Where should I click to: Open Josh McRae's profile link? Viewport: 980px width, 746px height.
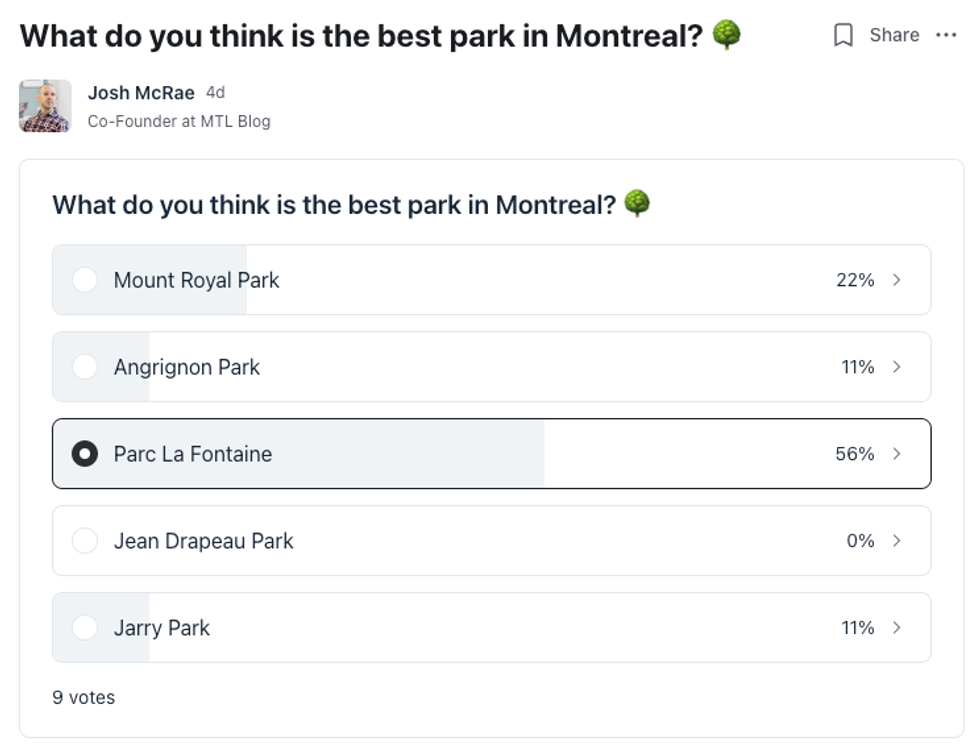(139, 93)
